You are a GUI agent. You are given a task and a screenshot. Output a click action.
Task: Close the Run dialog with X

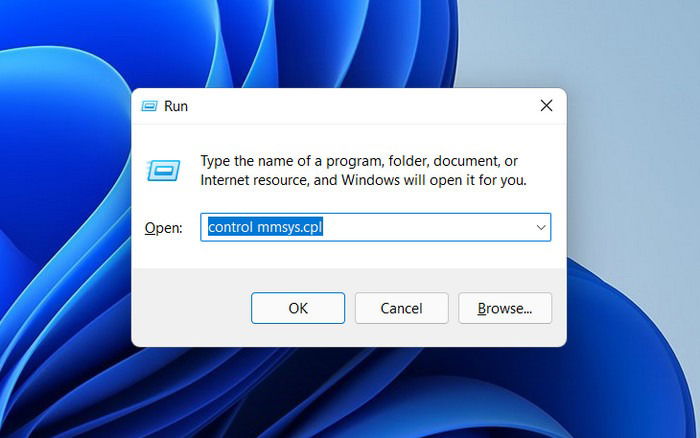coord(546,106)
